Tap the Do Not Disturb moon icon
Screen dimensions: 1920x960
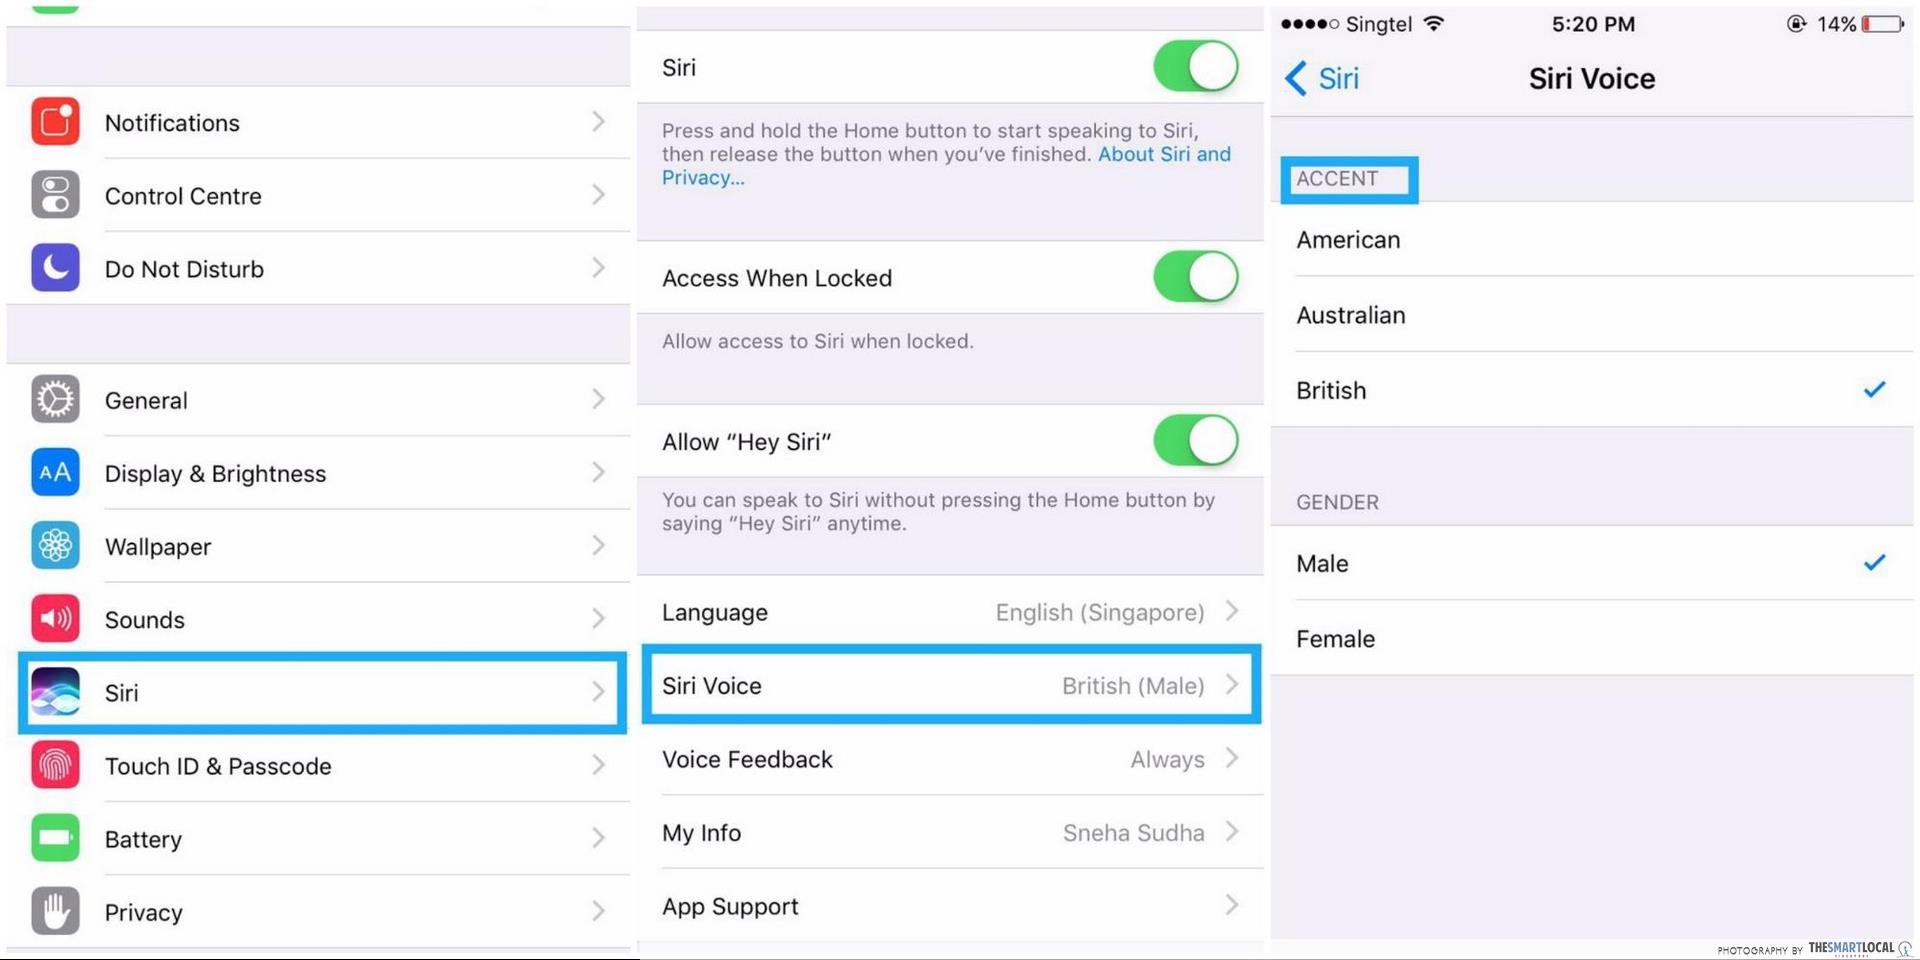[55, 268]
